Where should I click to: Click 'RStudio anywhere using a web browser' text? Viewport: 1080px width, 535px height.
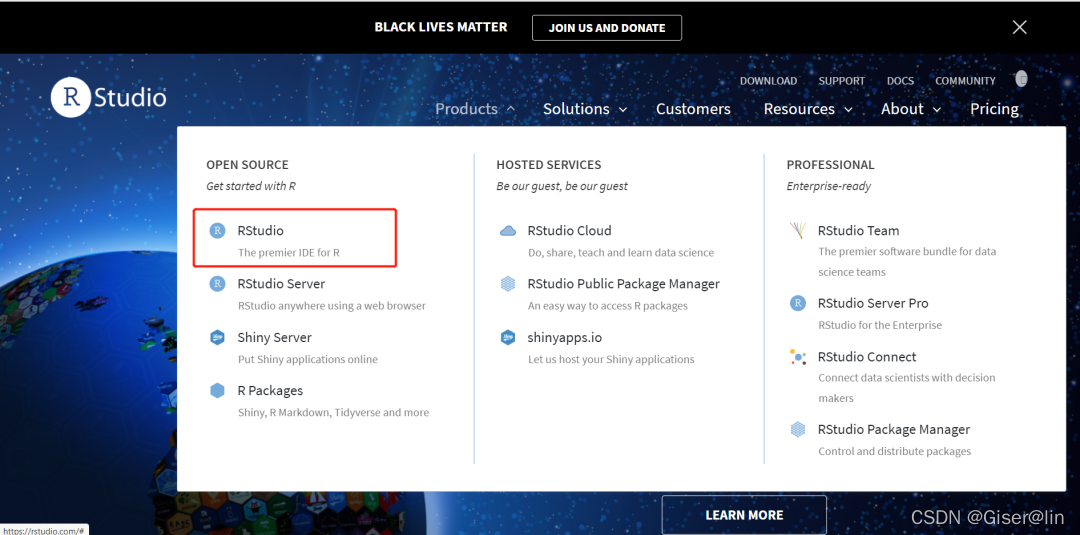(x=332, y=306)
